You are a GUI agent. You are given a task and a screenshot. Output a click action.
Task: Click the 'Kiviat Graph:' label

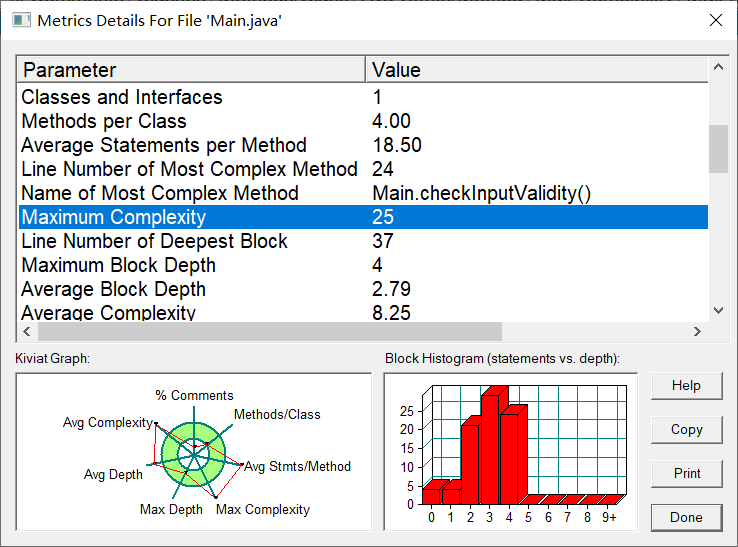(52, 359)
